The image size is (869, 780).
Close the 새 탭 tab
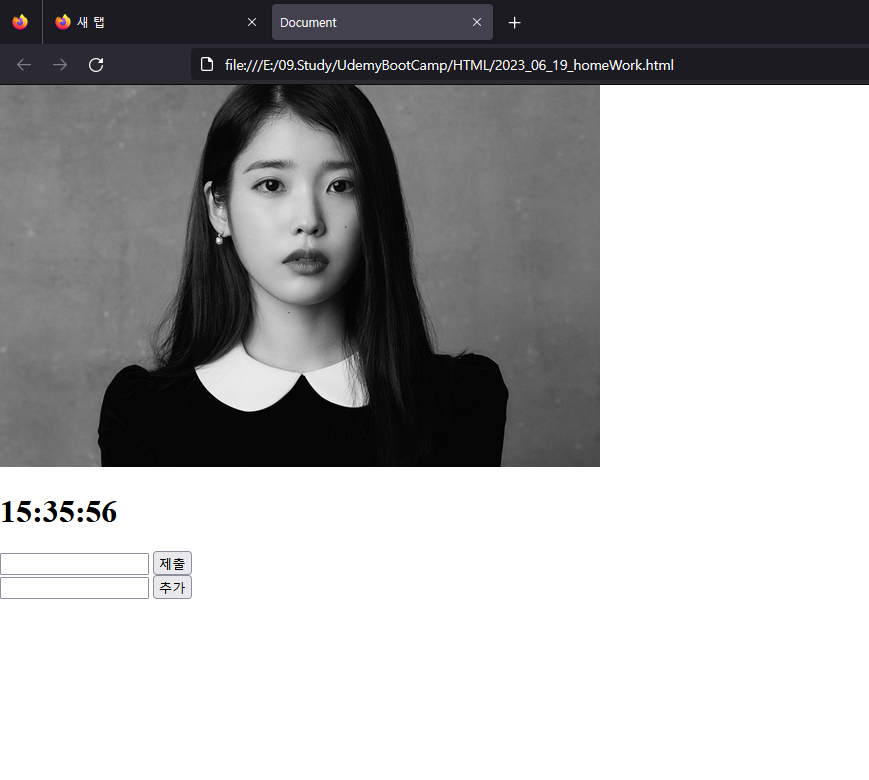tap(252, 22)
